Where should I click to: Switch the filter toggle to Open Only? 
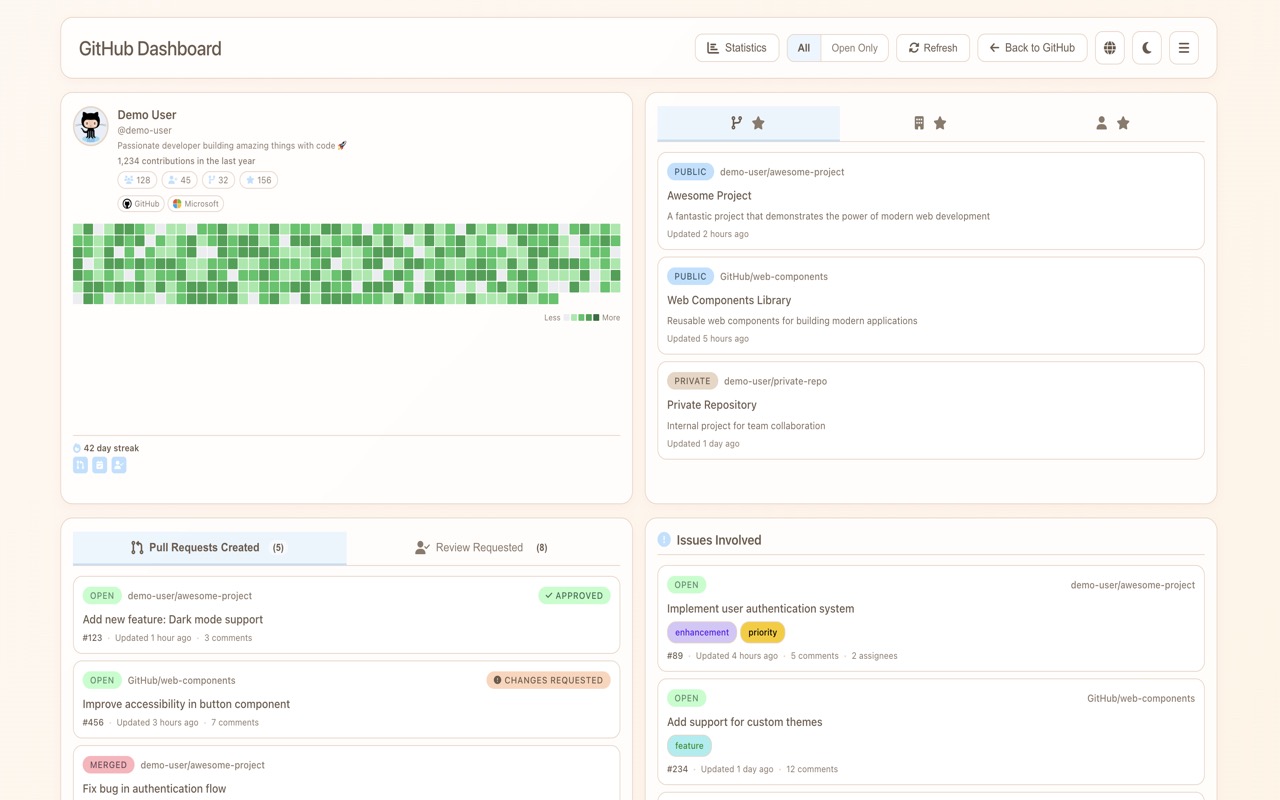(x=854, y=47)
